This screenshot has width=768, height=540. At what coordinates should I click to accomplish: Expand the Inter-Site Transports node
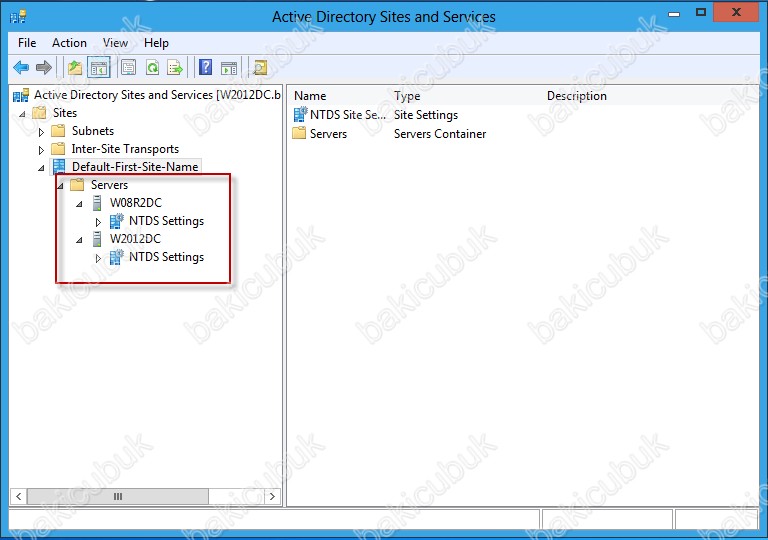(x=41, y=150)
